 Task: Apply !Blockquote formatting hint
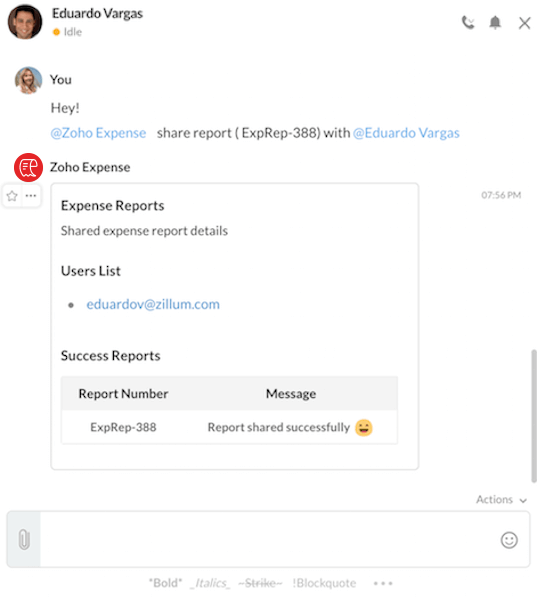click(324, 583)
